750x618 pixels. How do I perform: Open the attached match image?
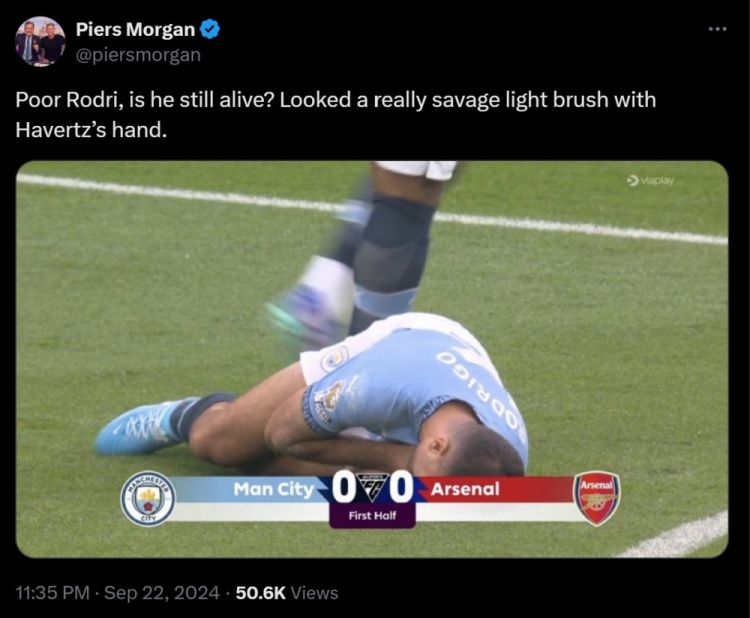372,359
